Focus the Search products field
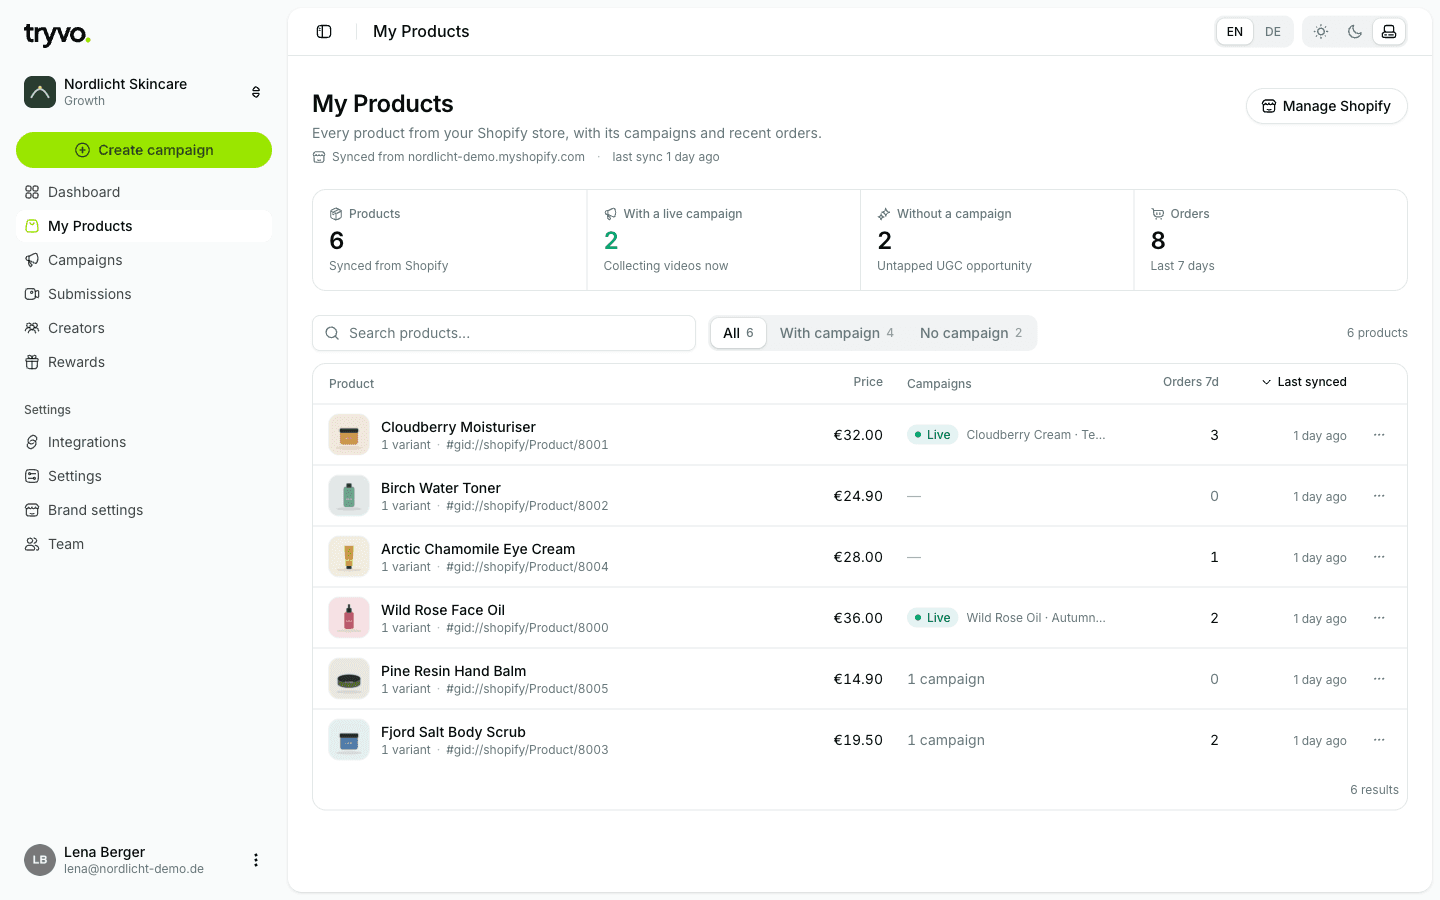Viewport: 1440px width, 900px height. coord(504,333)
